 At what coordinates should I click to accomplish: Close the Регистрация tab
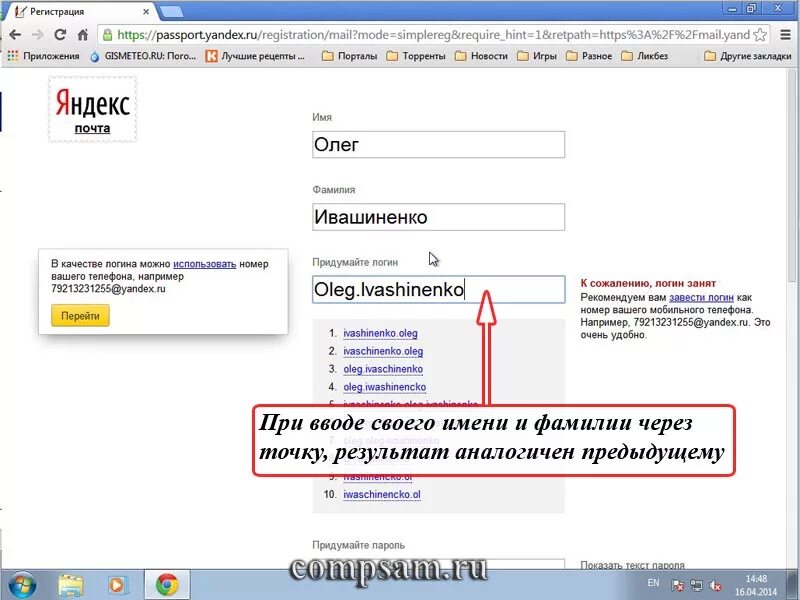click(x=146, y=11)
